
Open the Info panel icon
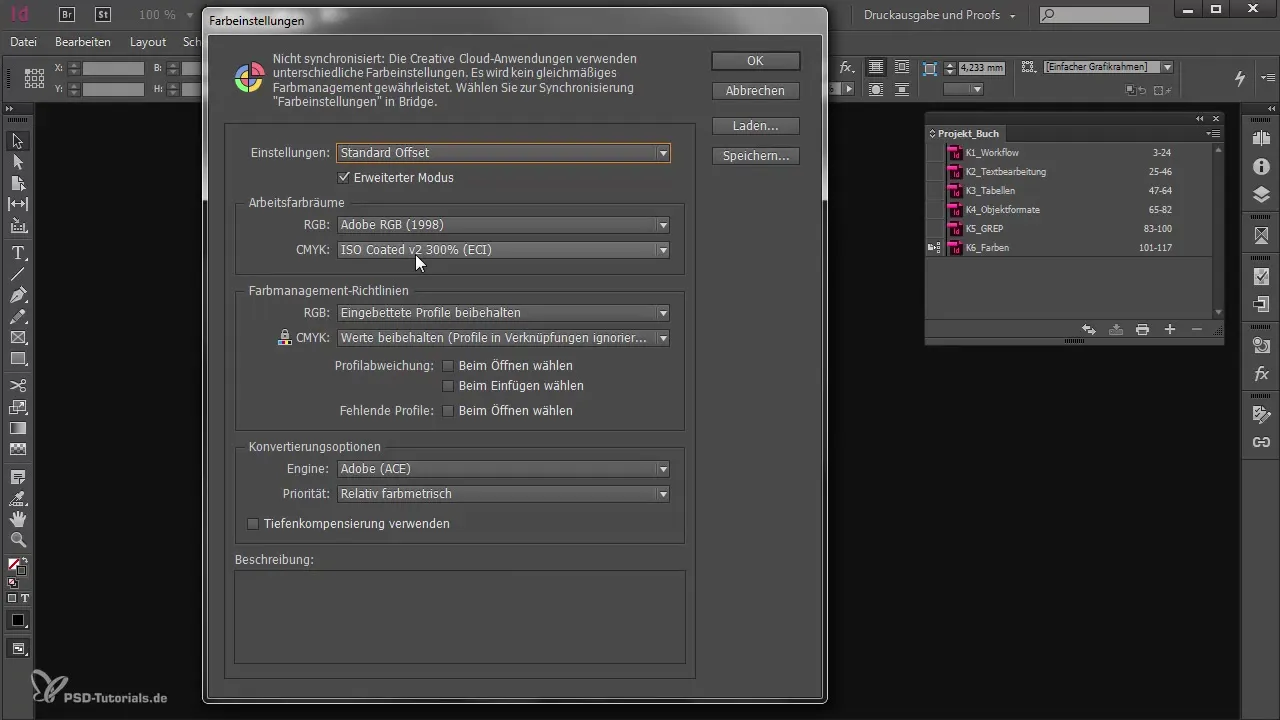pyautogui.click(x=1261, y=166)
